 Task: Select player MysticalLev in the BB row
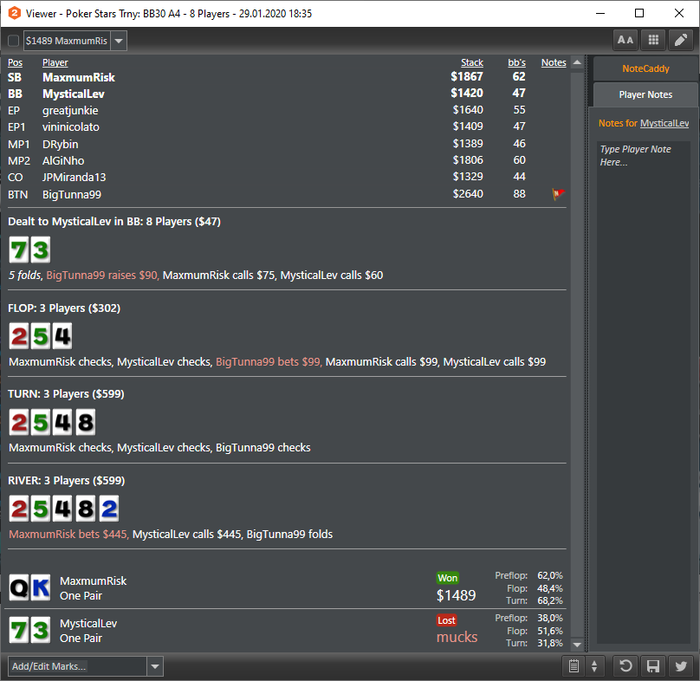click(x=73, y=94)
